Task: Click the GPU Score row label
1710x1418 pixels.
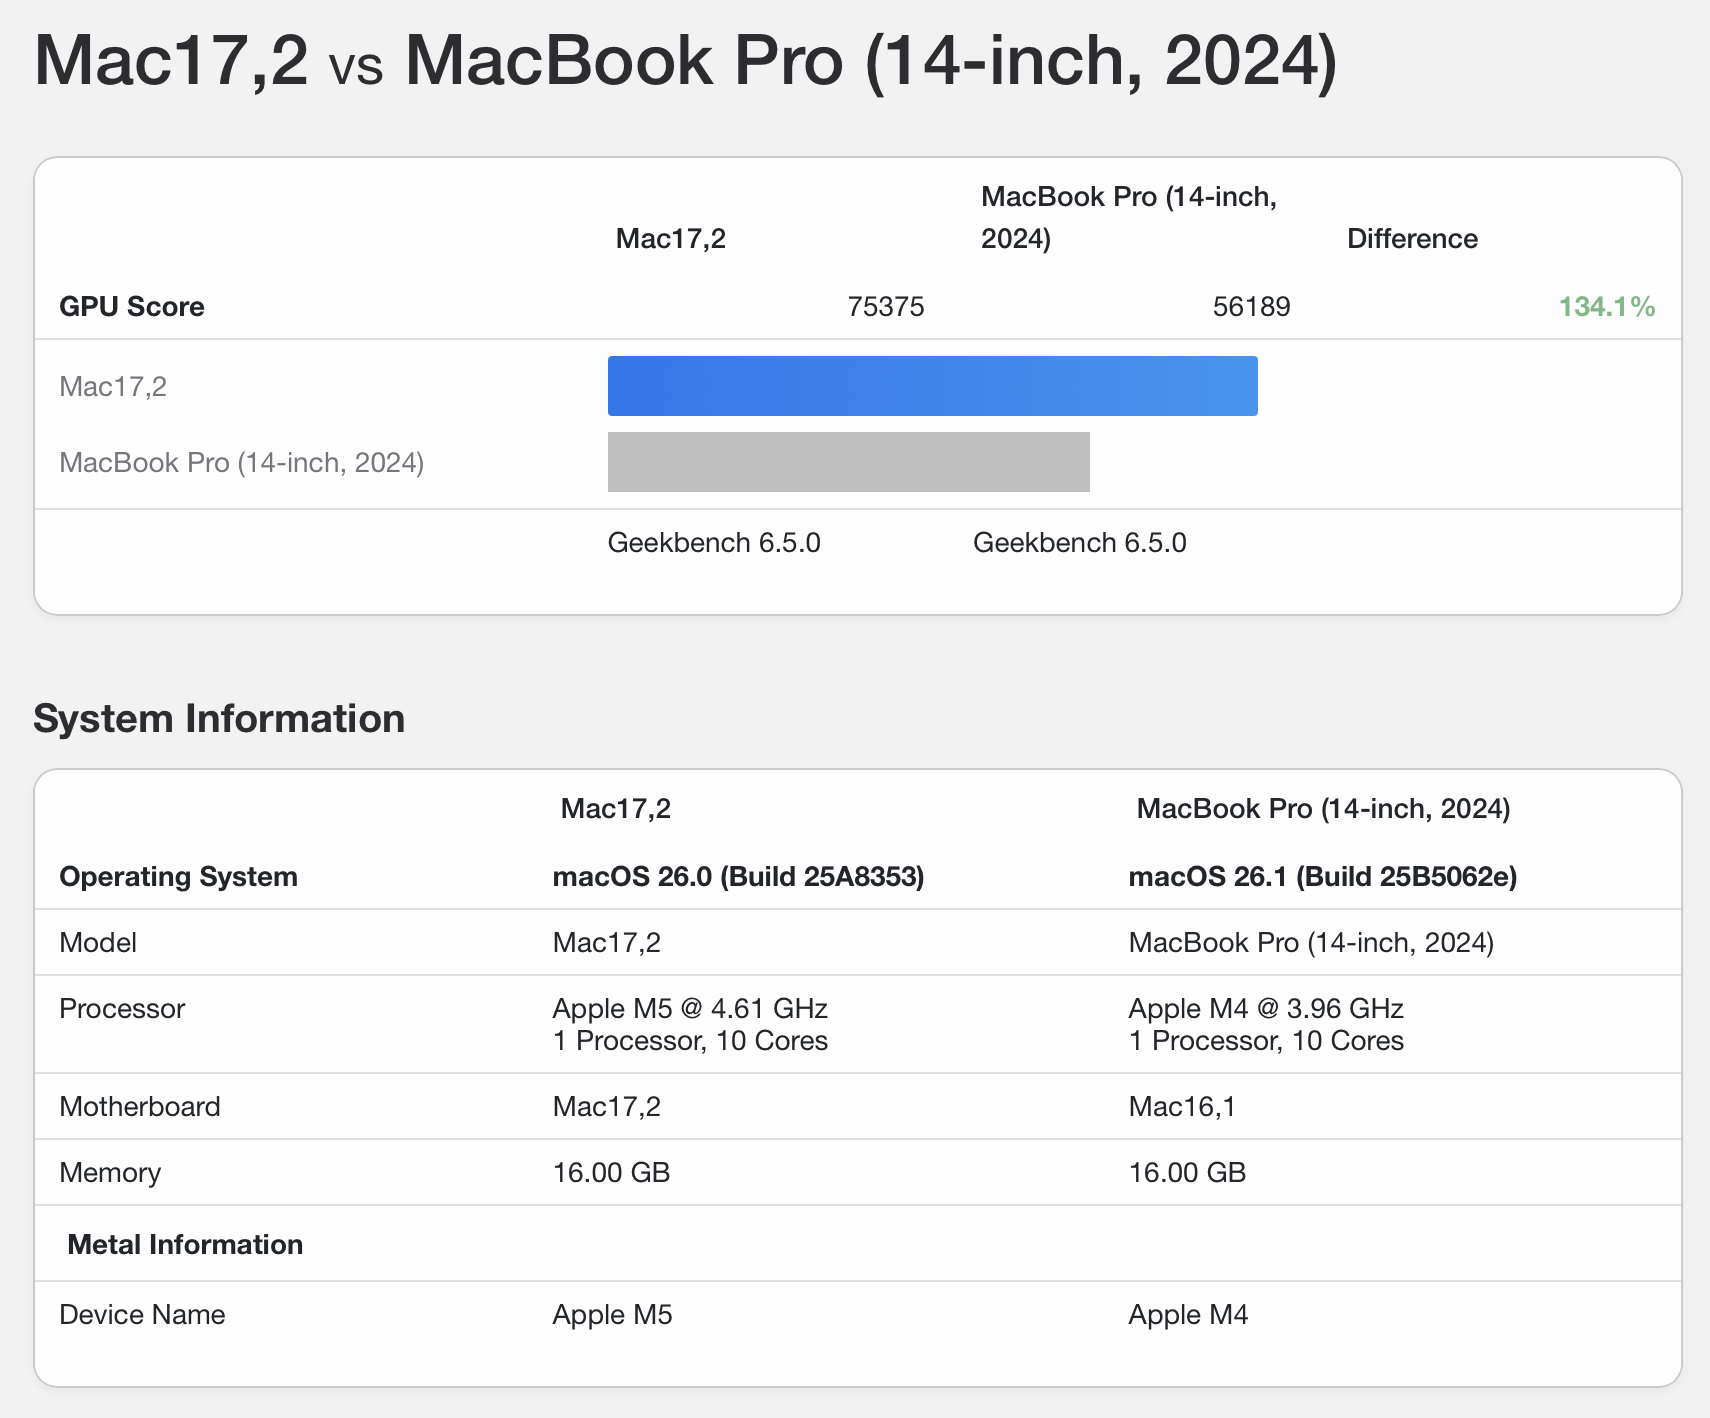Action: [x=132, y=306]
